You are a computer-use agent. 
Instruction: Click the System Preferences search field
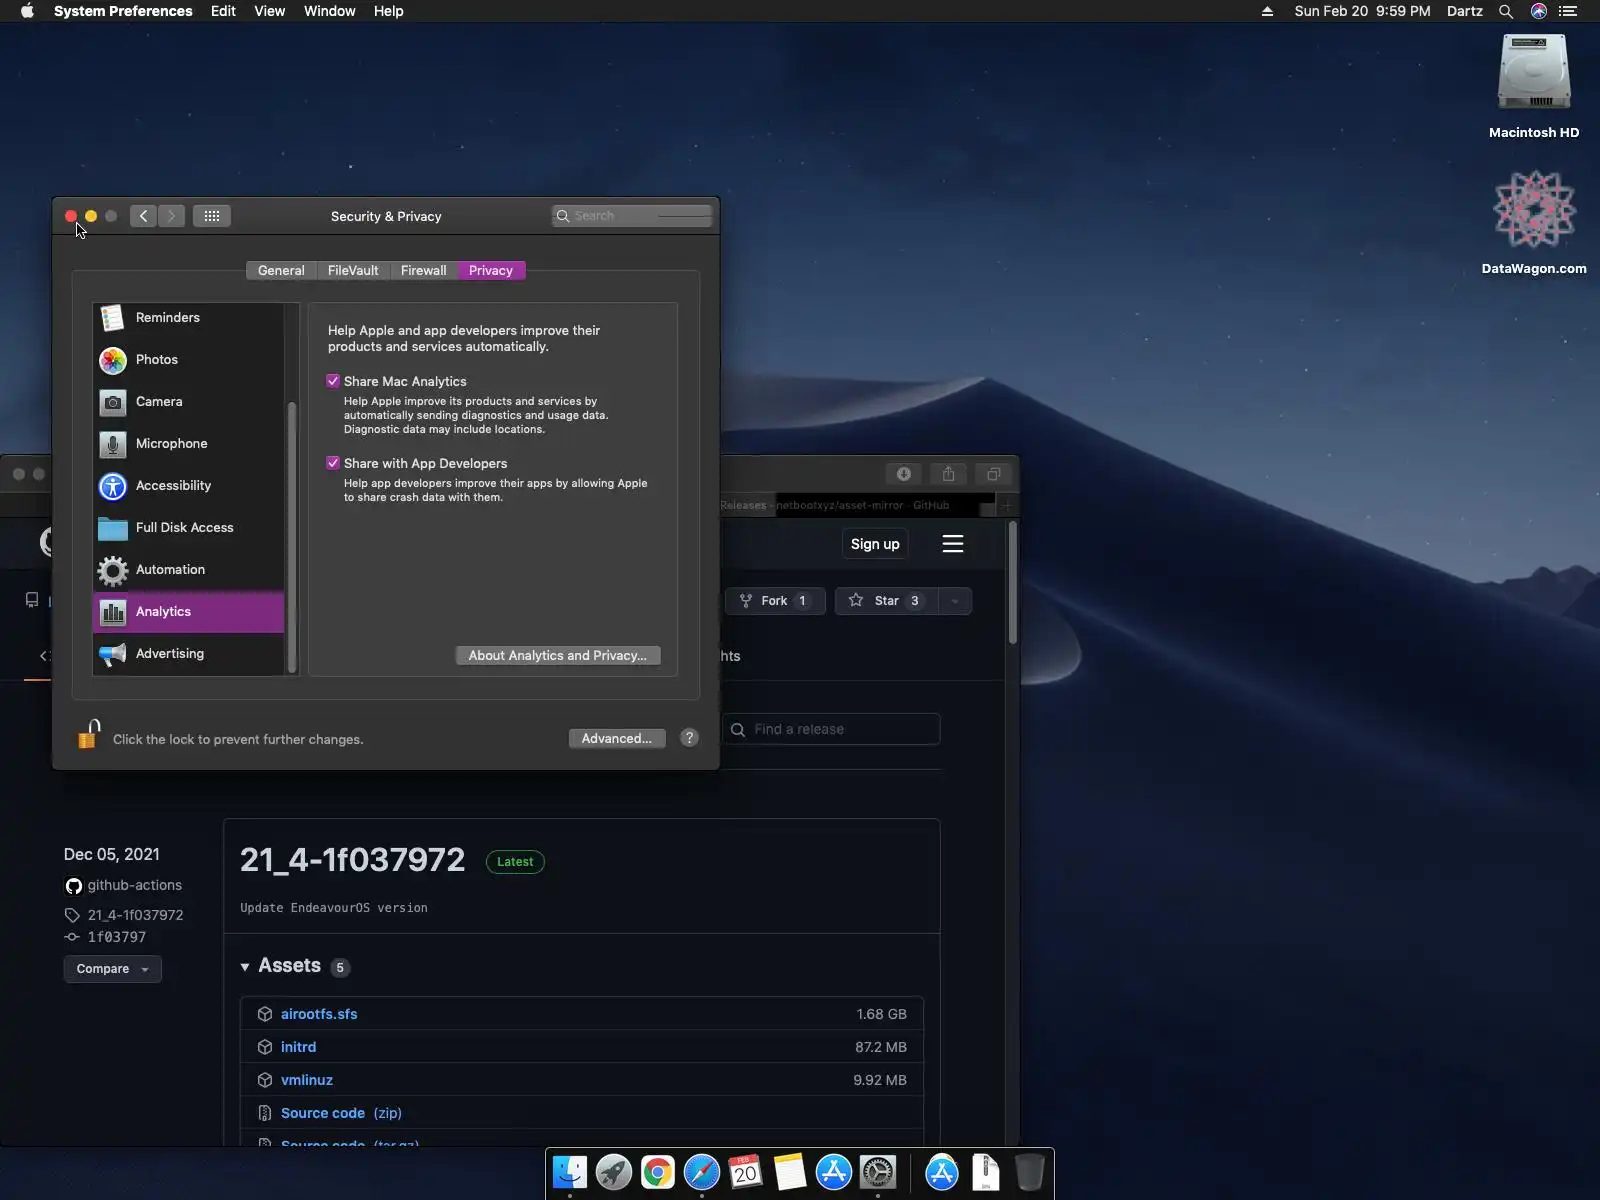click(632, 216)
